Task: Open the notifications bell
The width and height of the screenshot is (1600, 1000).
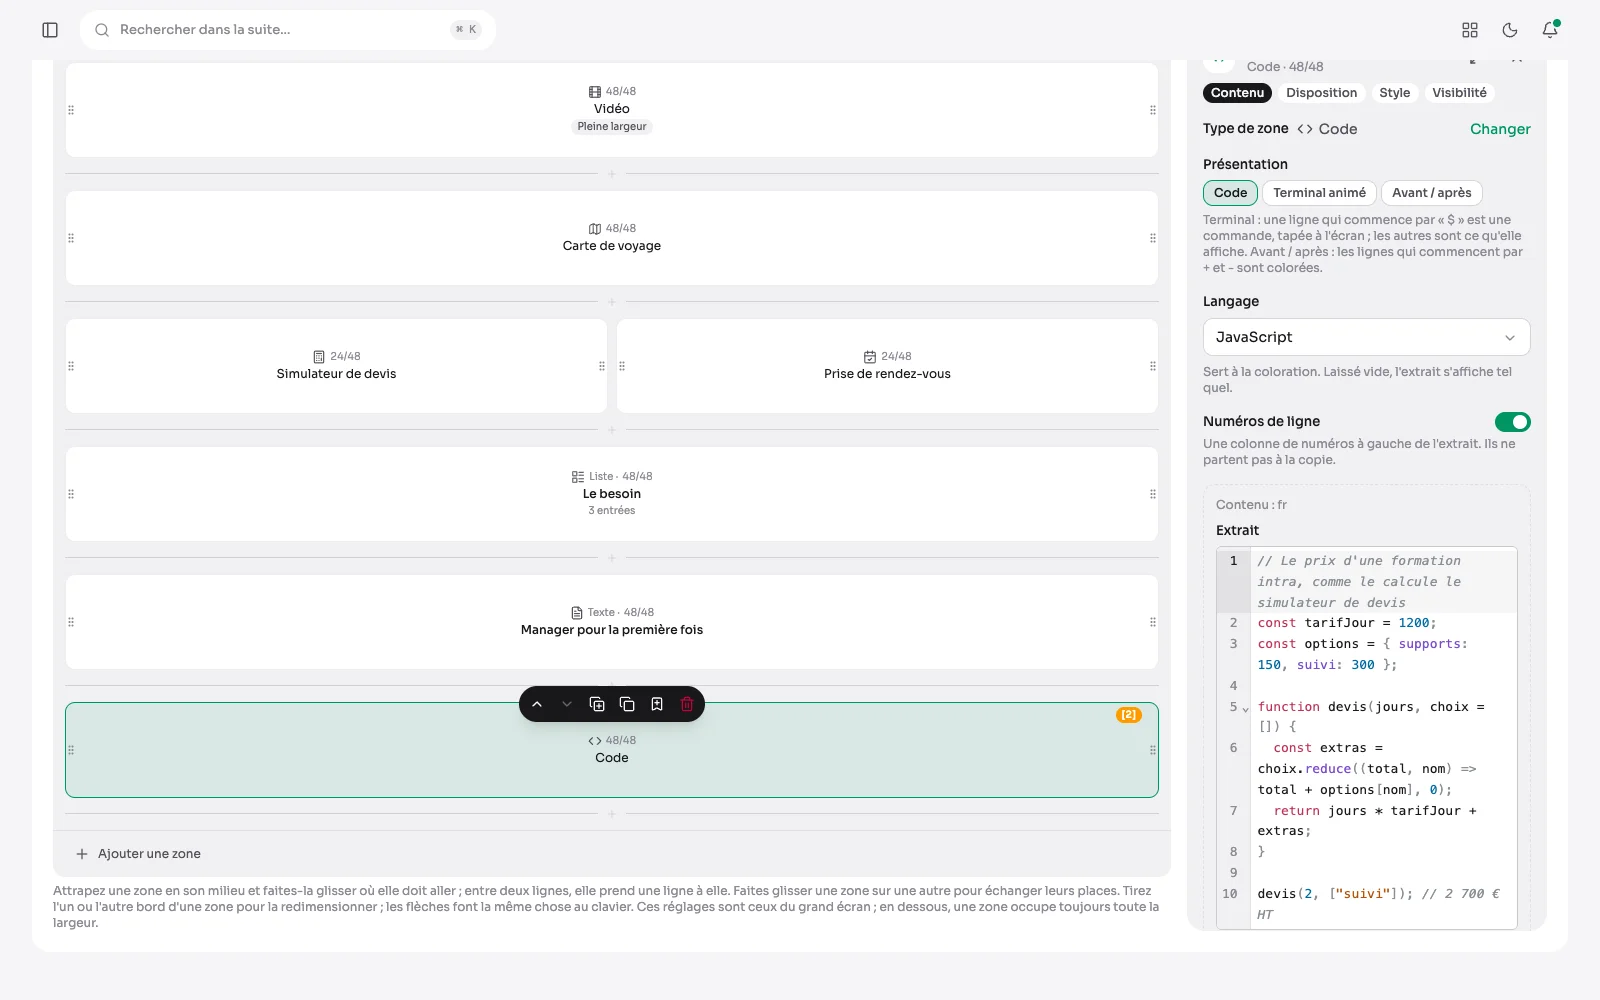Action: coord(1550,30)
